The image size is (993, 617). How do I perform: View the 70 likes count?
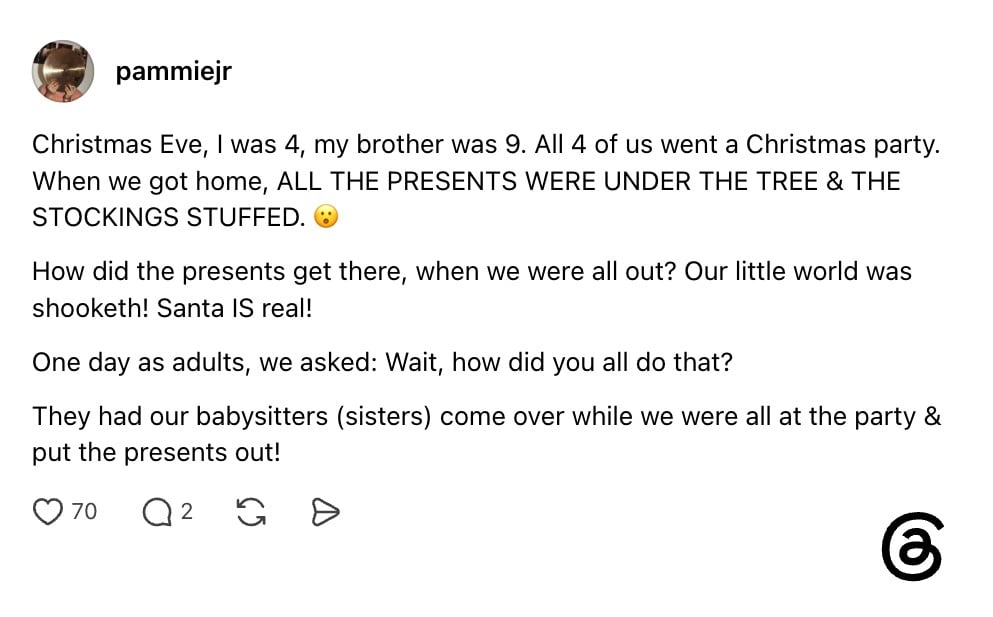click(84, 511)
